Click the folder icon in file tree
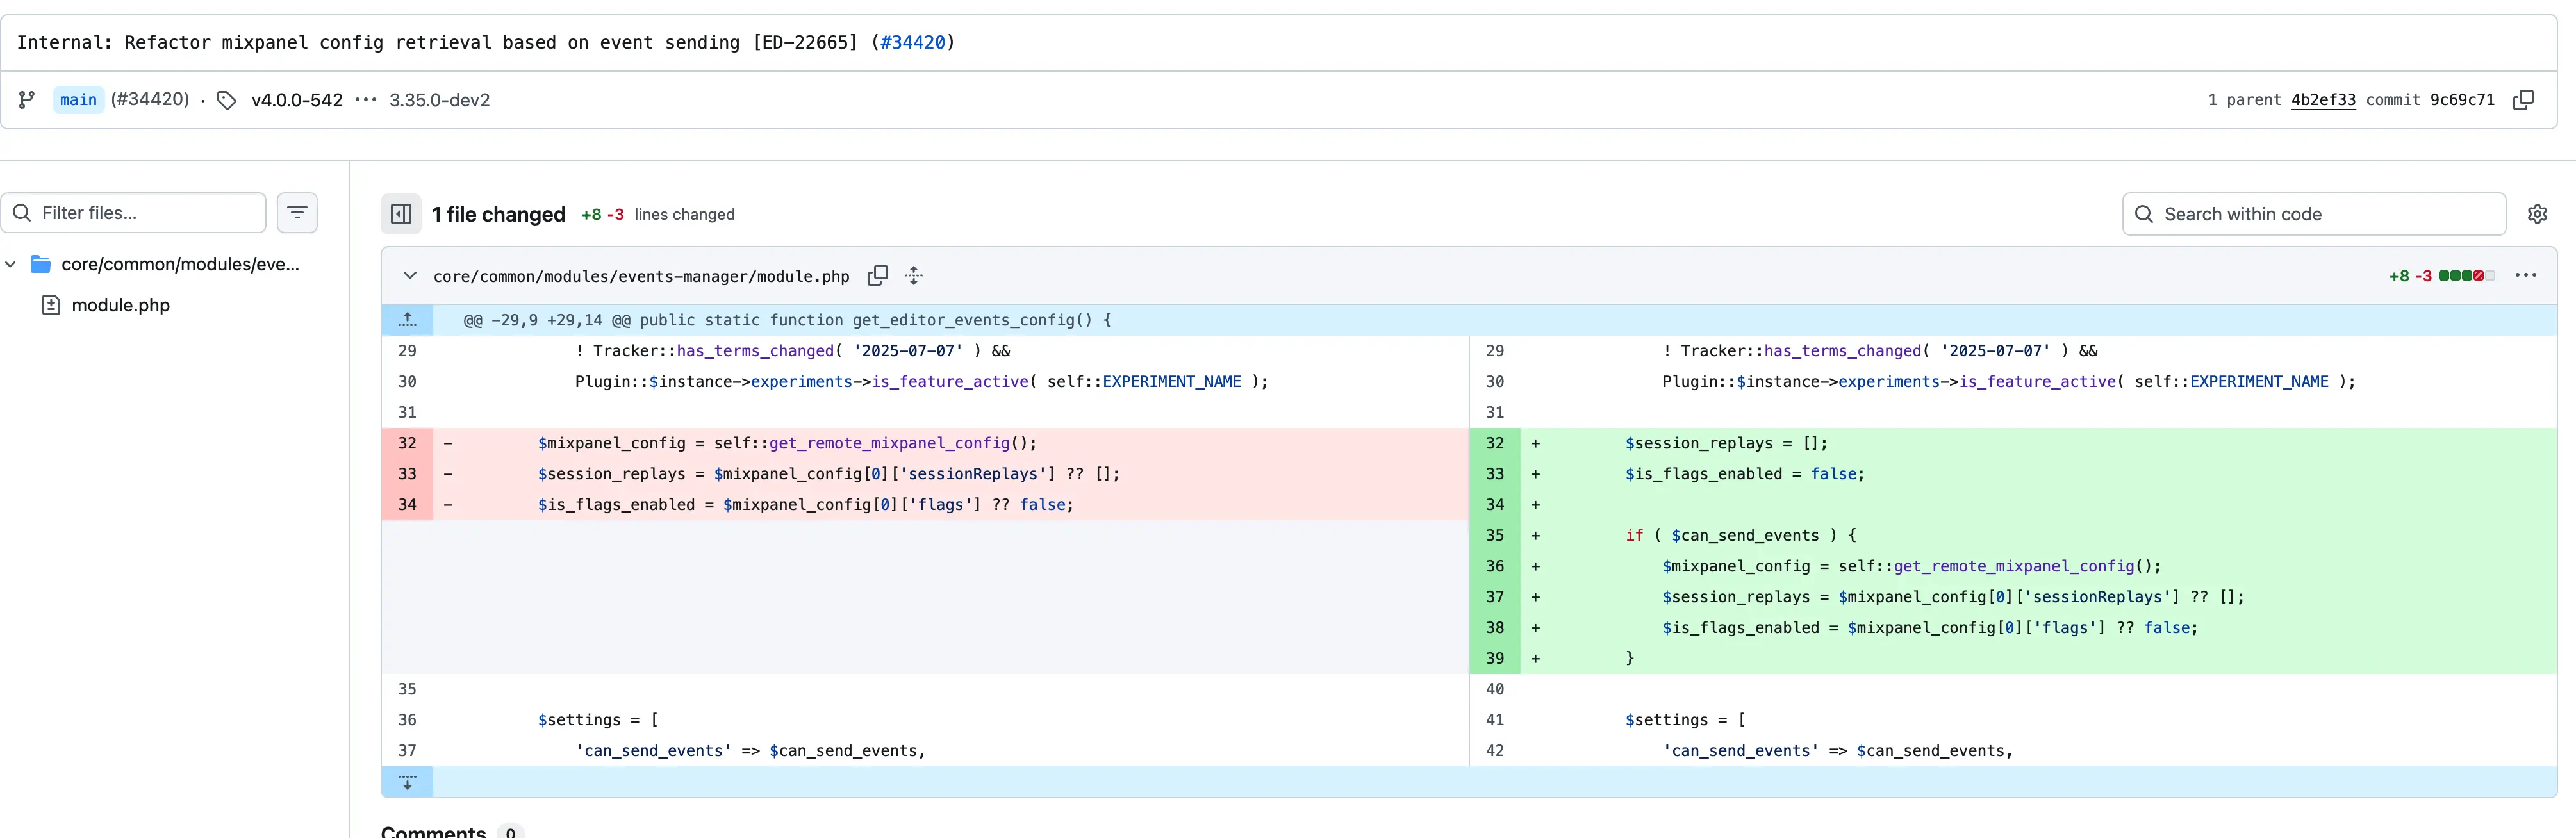The height and width of the screenshot is (838, 2576). 41,264
